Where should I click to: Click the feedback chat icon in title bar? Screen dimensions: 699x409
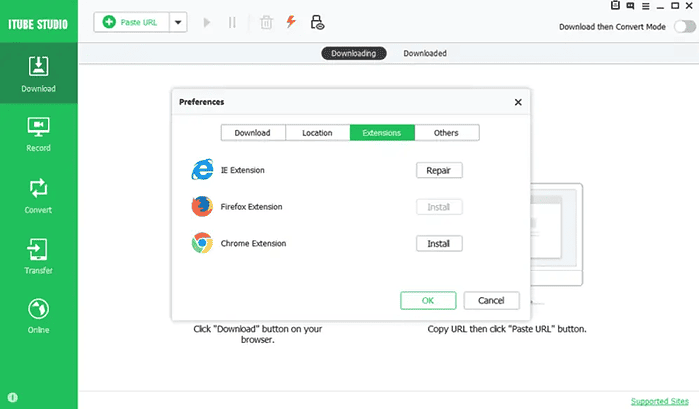pos(630,6)
